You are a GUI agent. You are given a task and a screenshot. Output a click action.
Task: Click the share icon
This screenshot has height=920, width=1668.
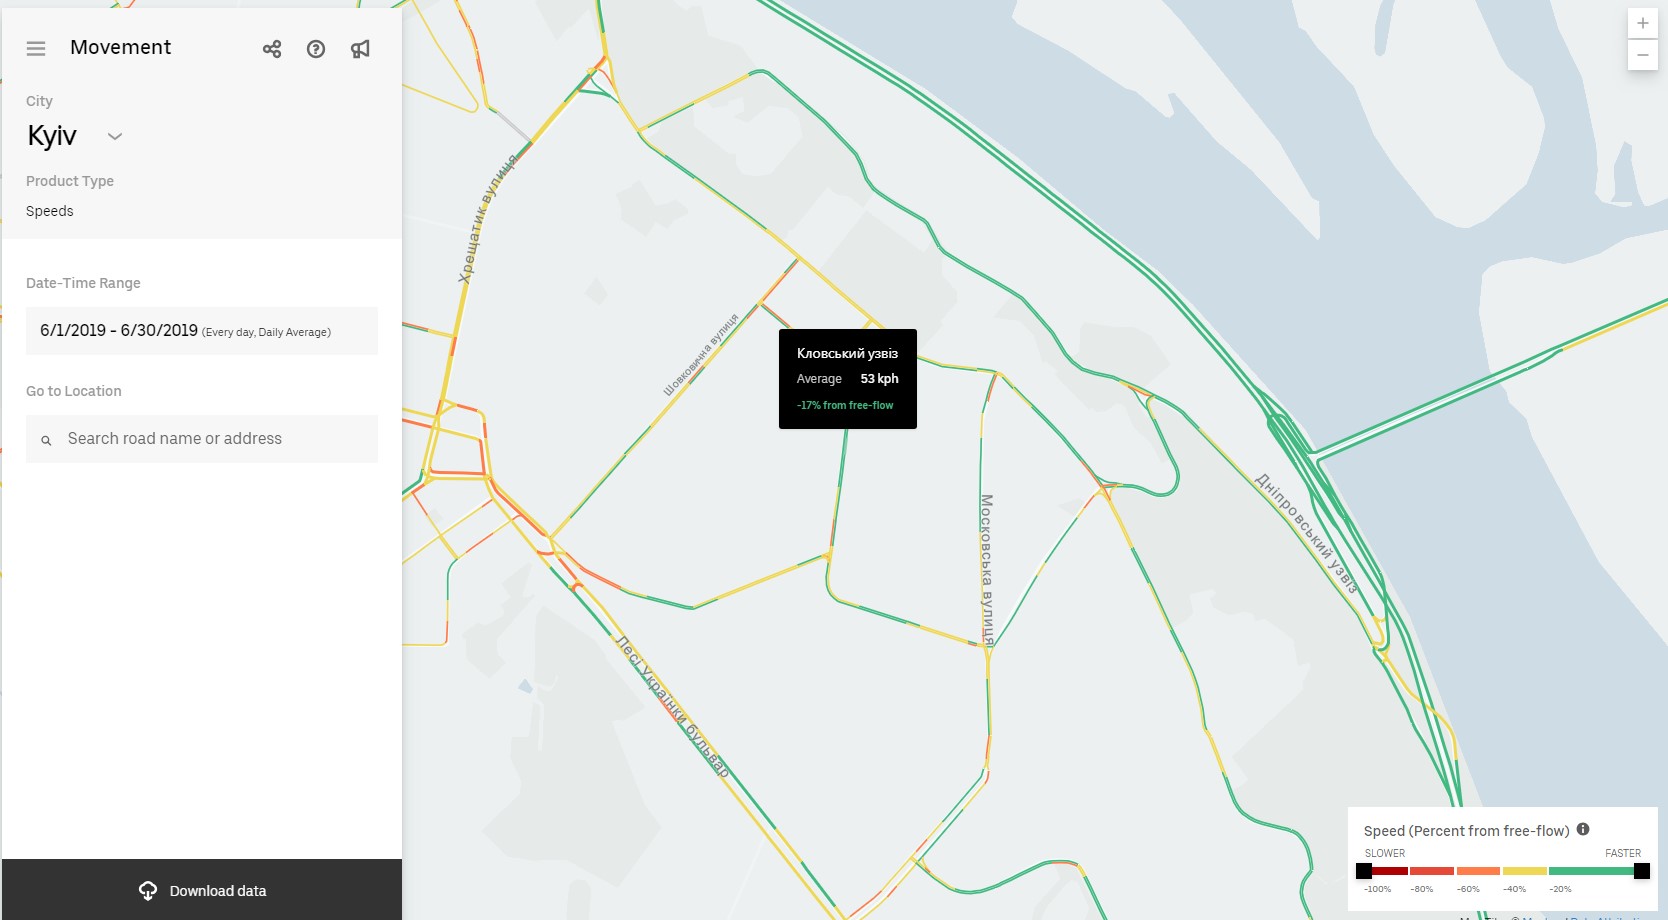tap(272, 49)
